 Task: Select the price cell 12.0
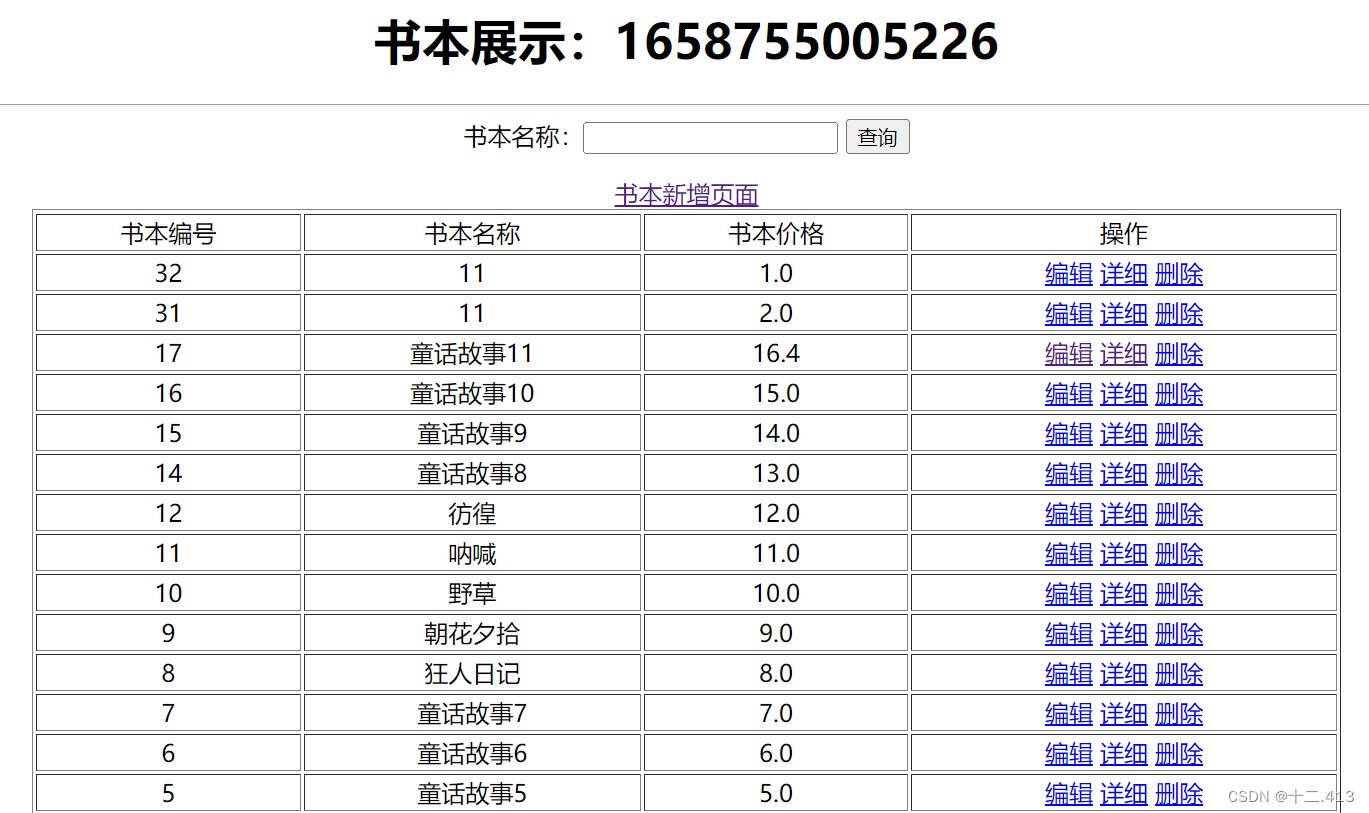(x=776, y=513)
